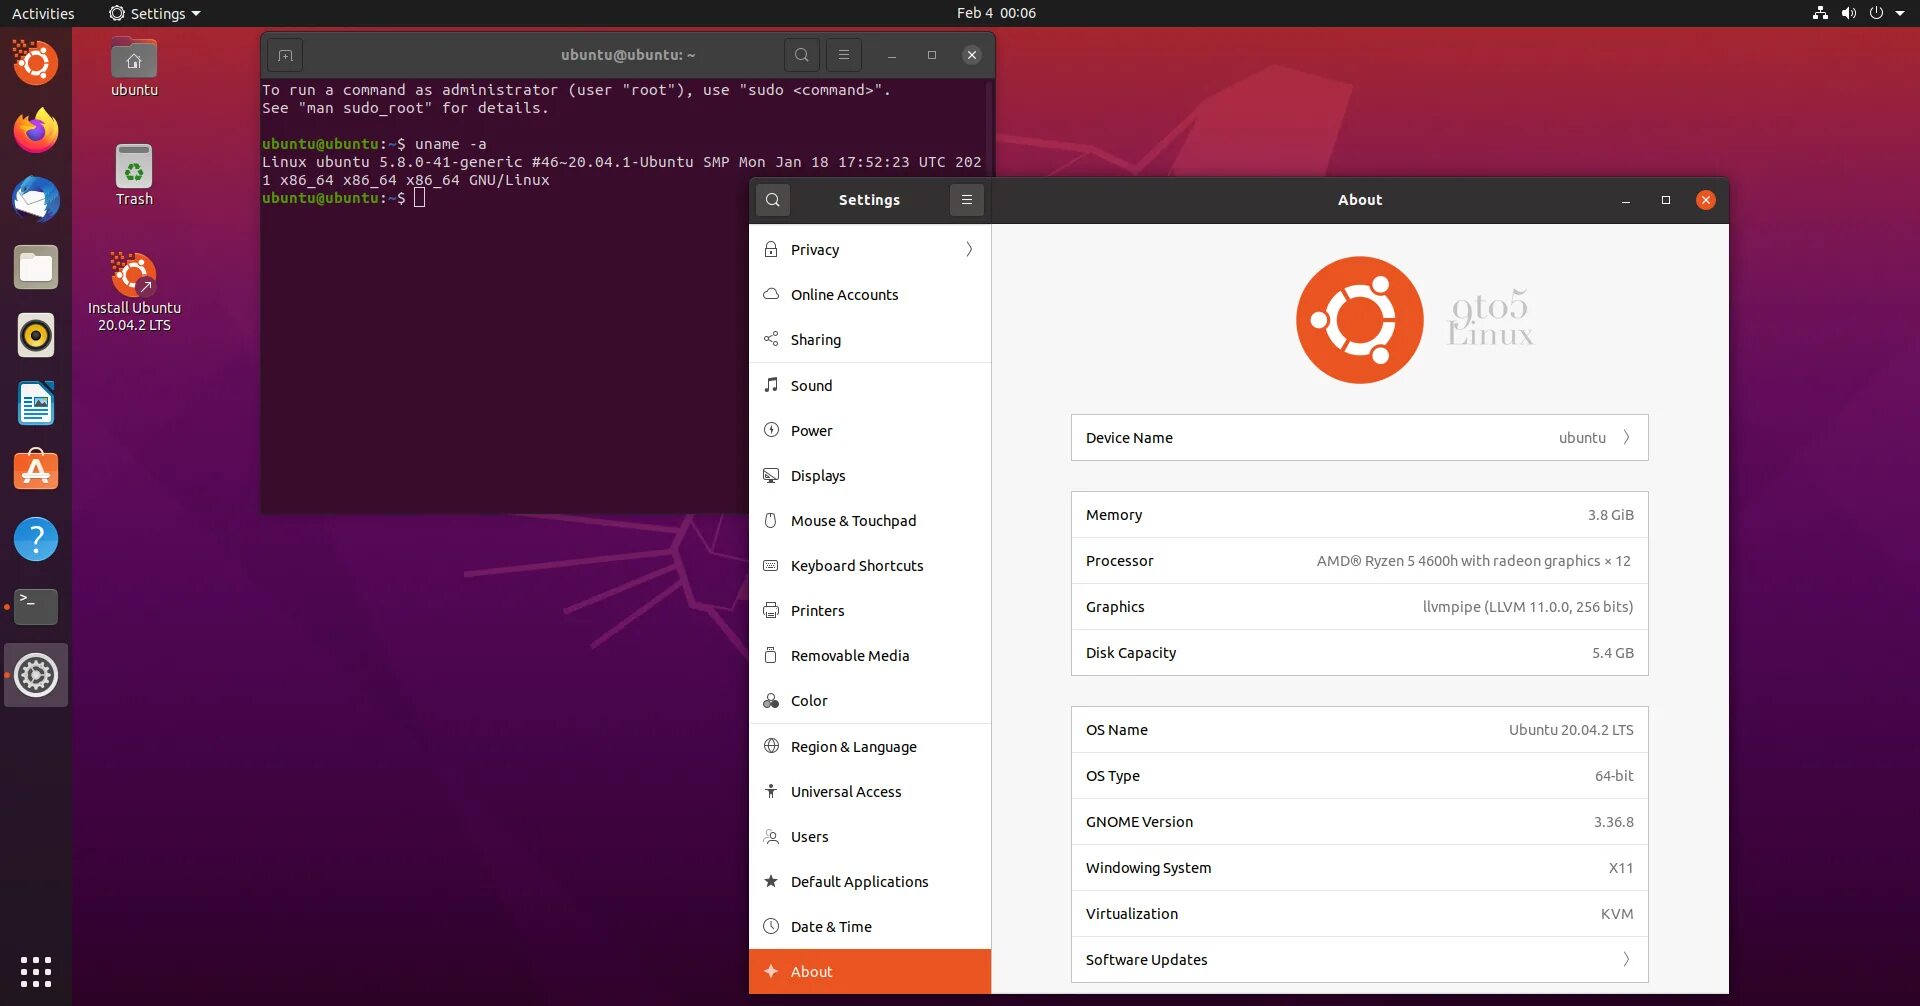Open the Software Updates row

(1359, 960)
